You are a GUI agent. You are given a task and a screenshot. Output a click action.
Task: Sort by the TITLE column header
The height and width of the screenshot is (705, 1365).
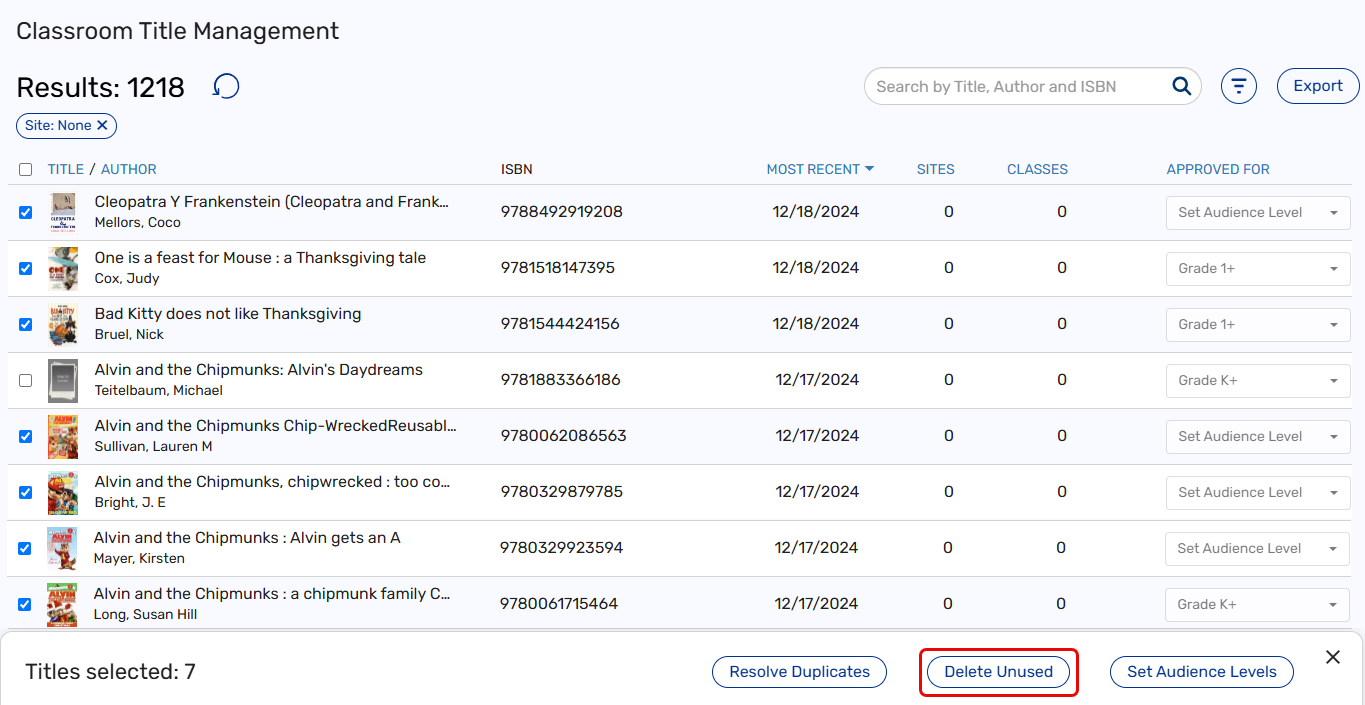(66, 169)
